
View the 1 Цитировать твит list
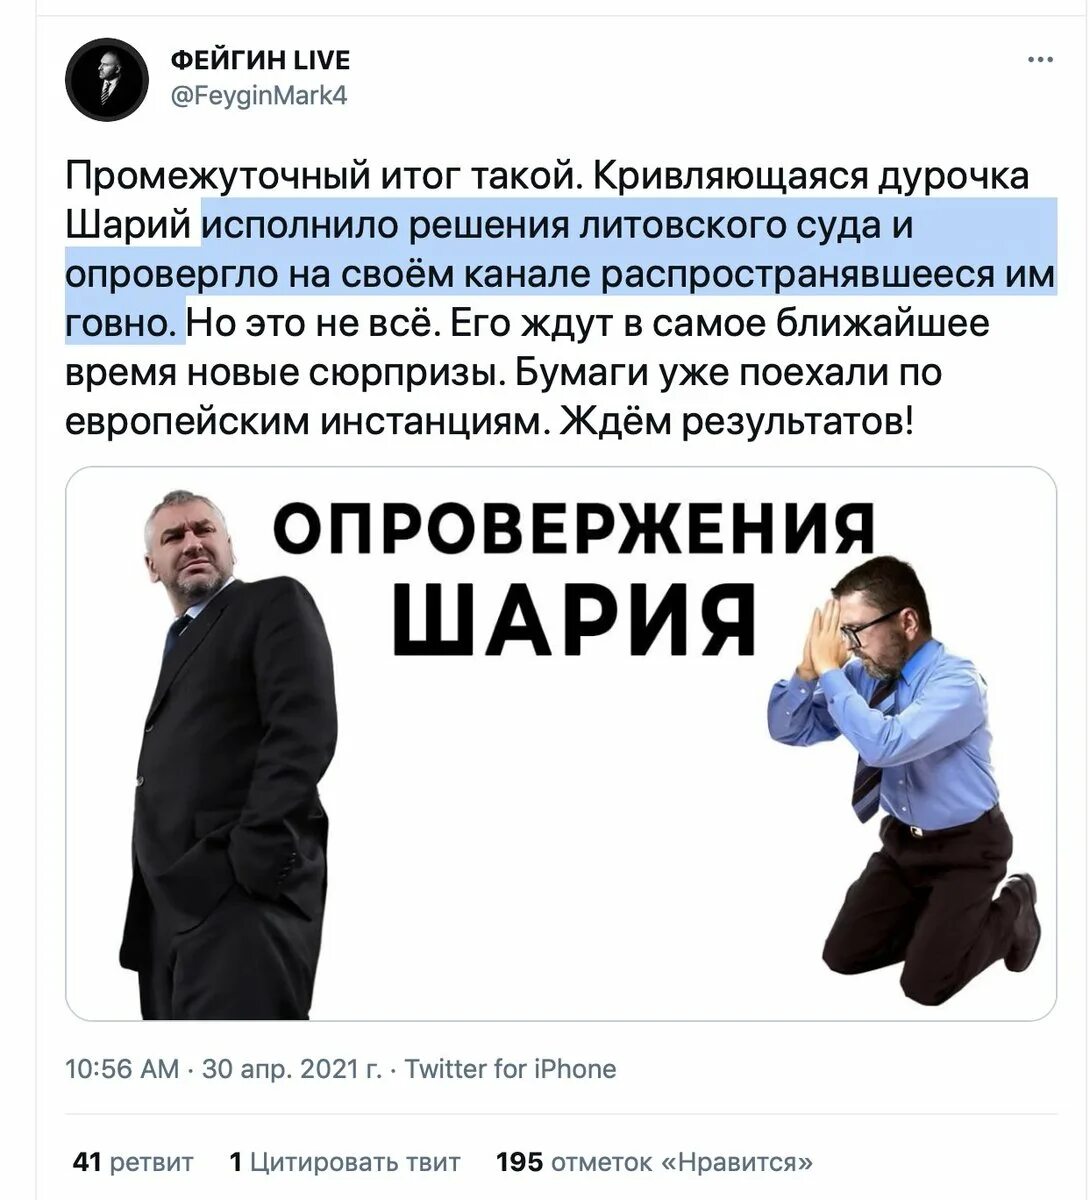(345, 1162)
